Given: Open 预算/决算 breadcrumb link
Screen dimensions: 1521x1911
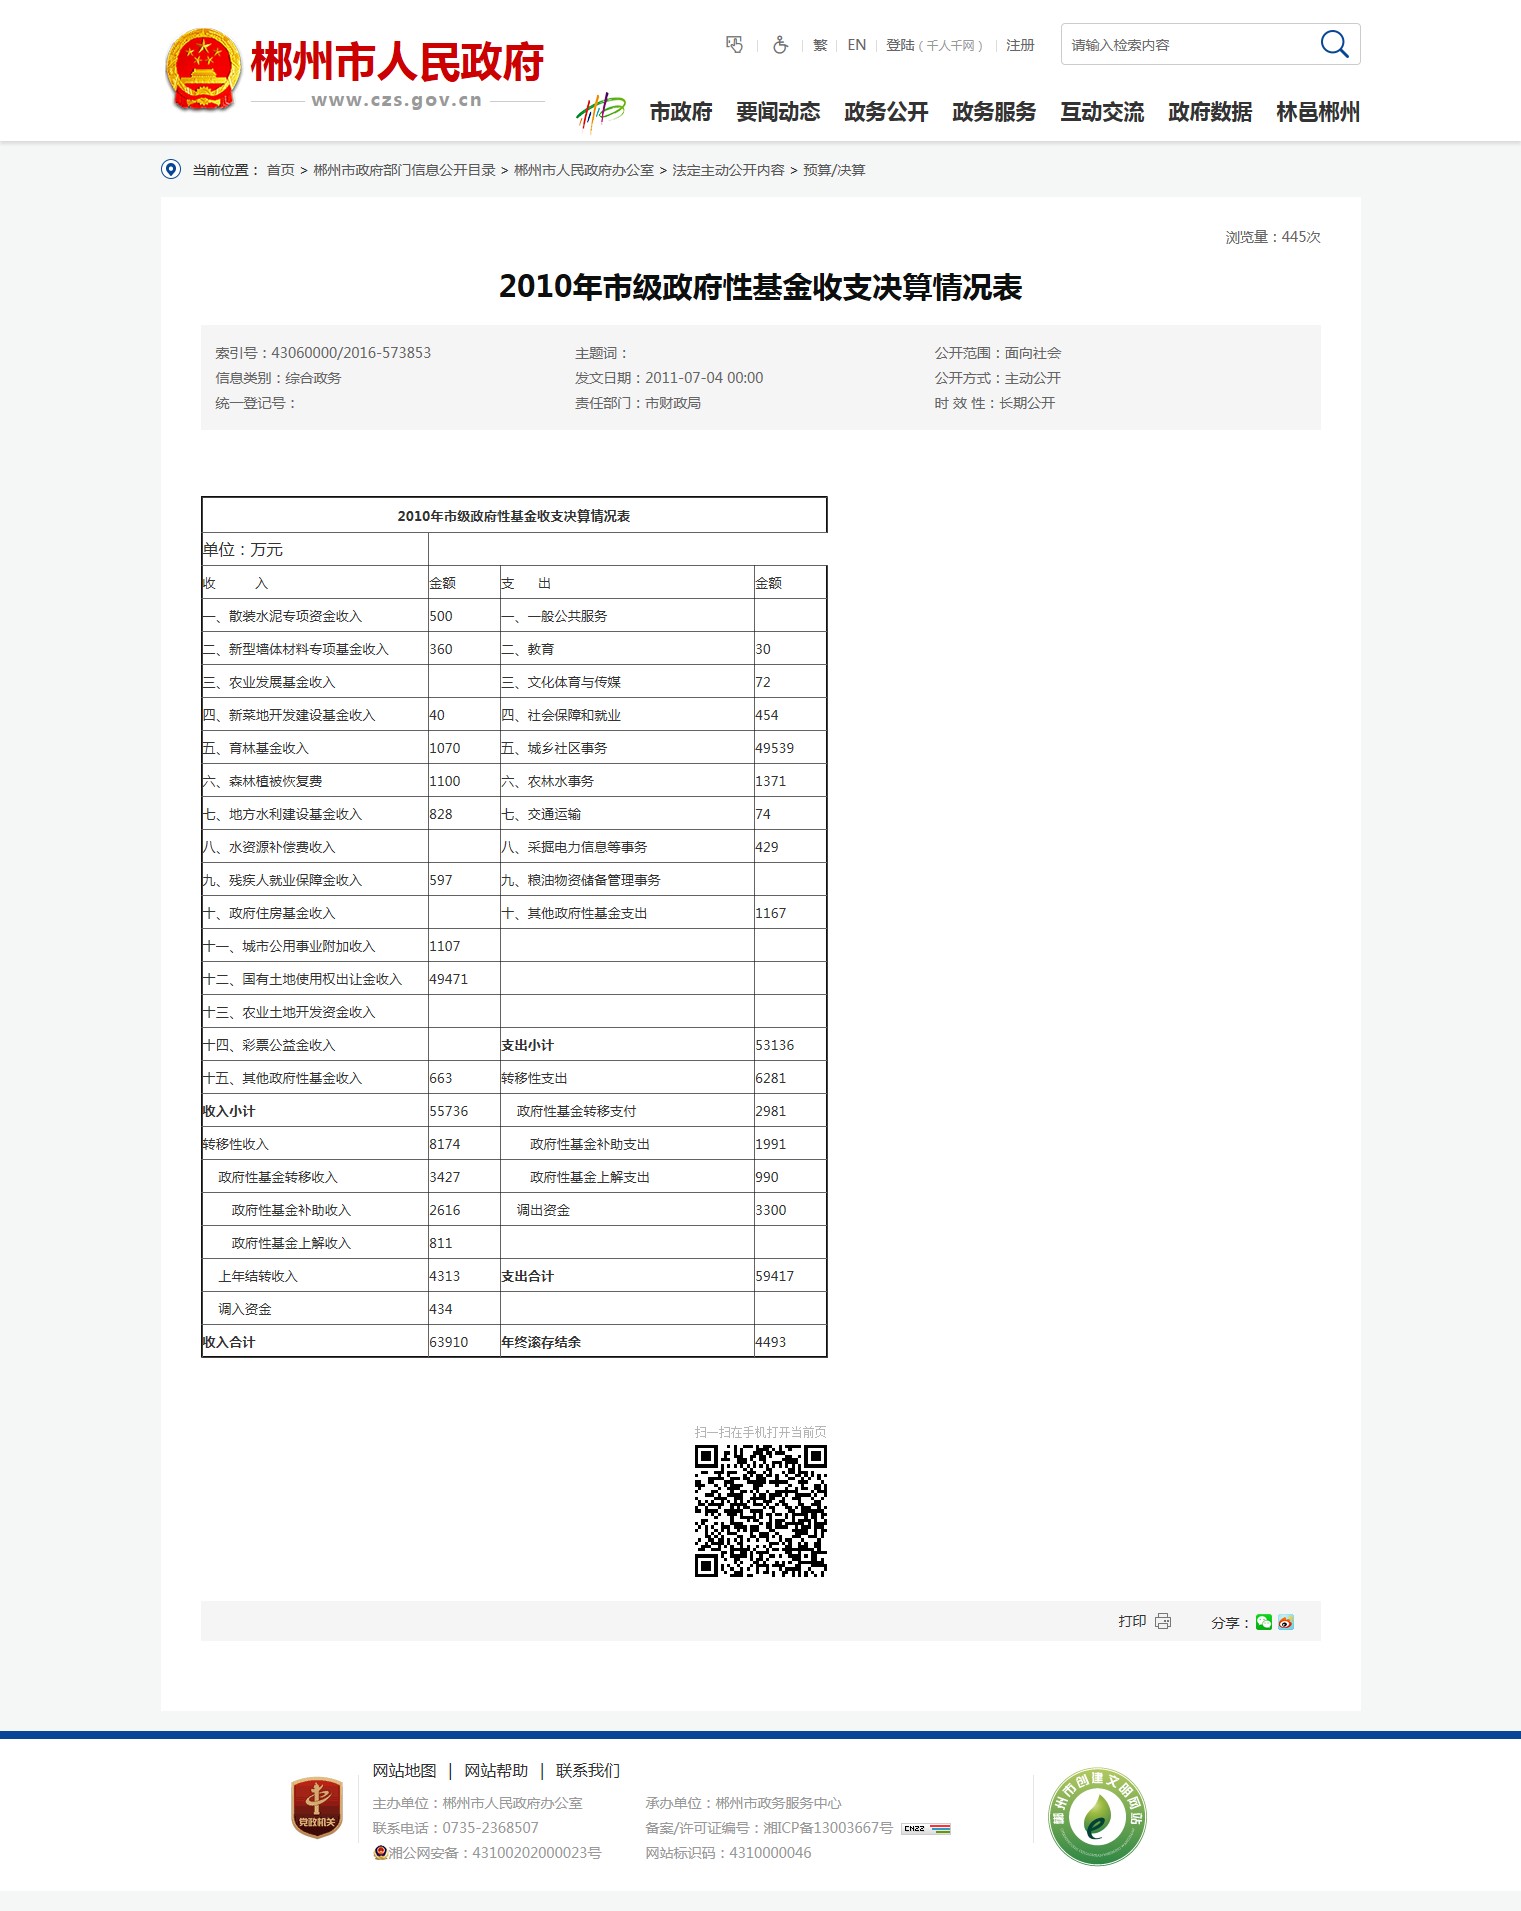Looking at the screenshot, I should coord(834,170).
